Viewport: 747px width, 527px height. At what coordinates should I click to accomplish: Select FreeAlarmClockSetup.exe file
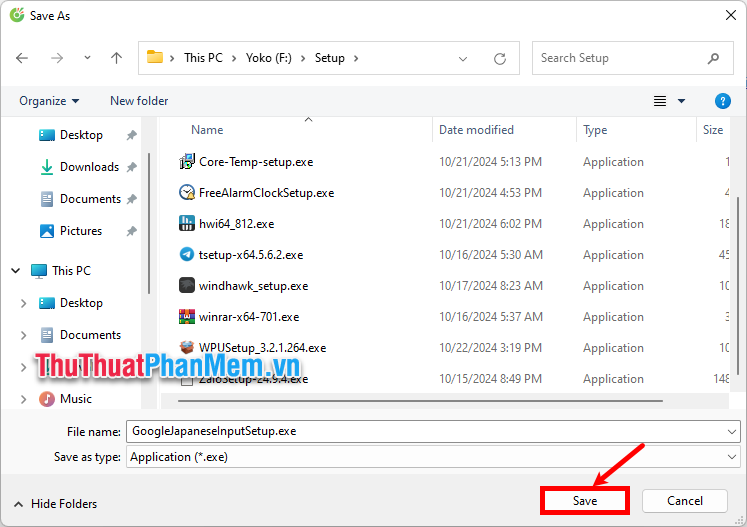[x=266, y=193]
